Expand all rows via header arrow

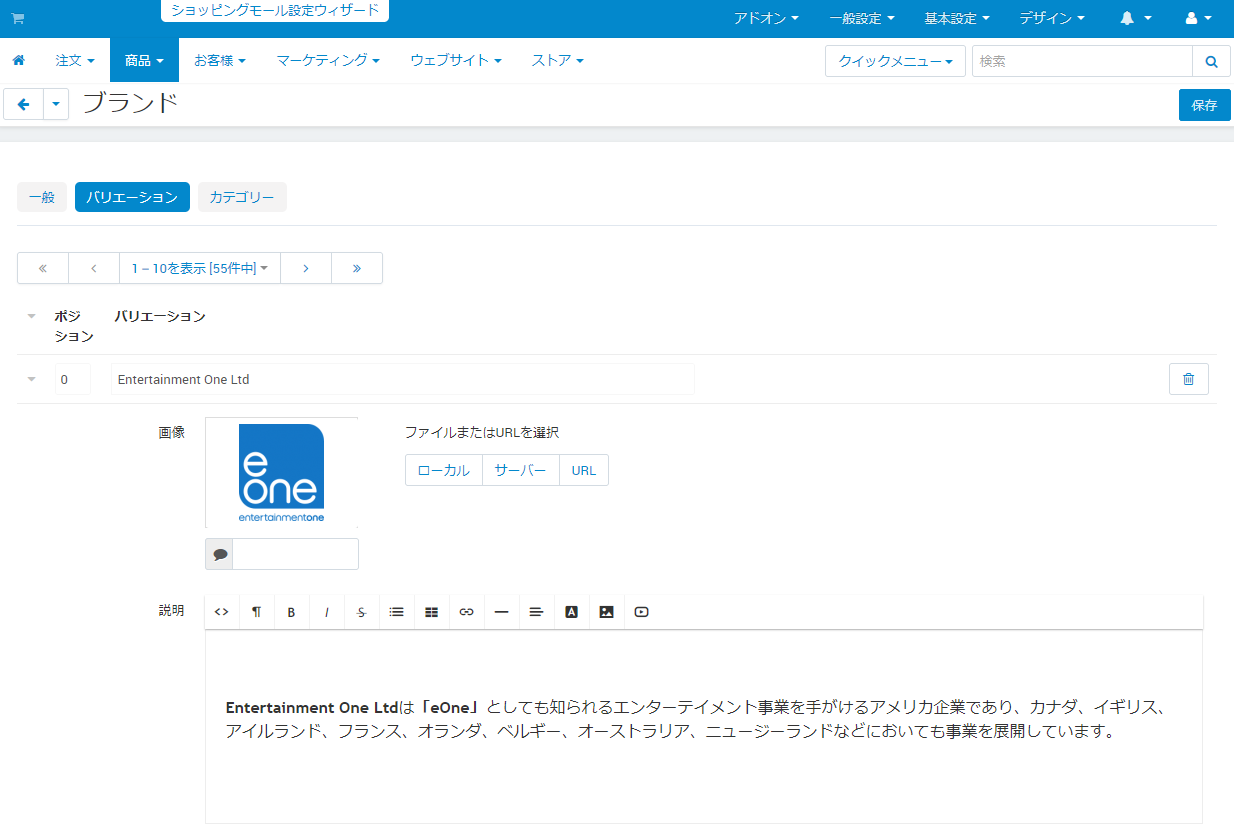point(31,316)
